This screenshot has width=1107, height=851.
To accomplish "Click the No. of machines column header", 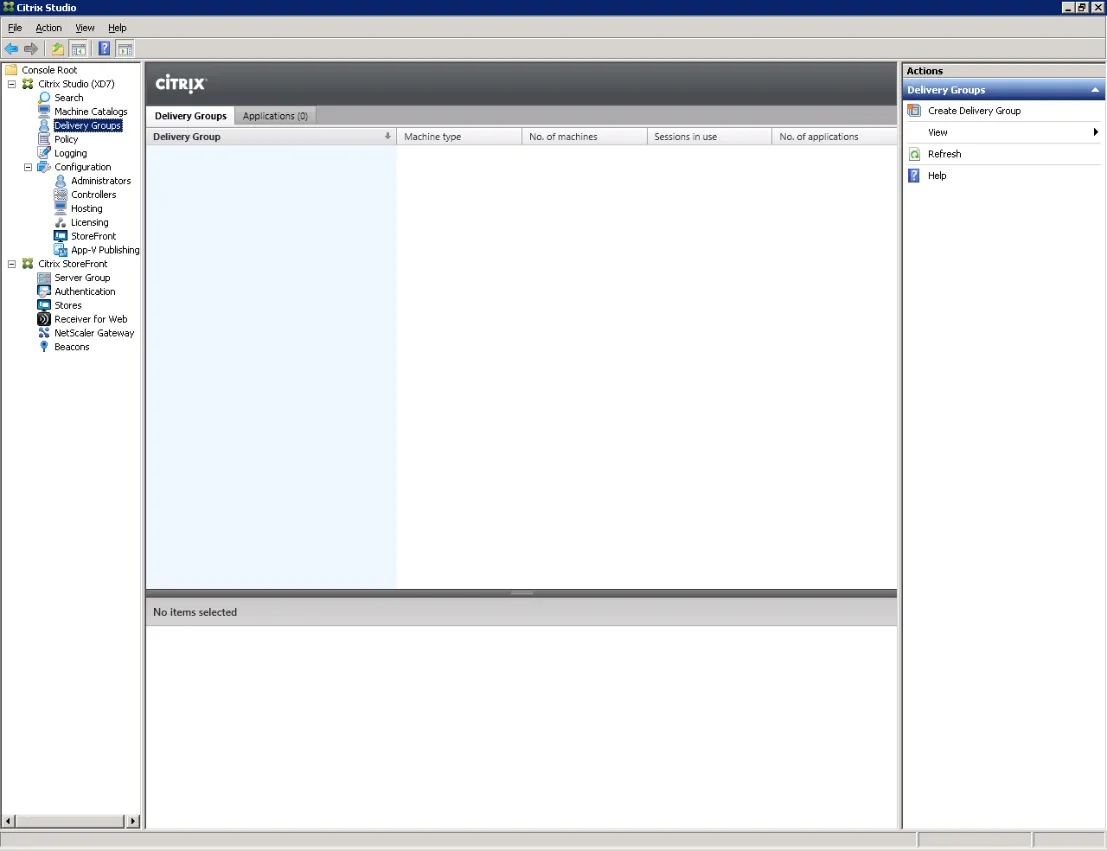I will coord(585,136).
